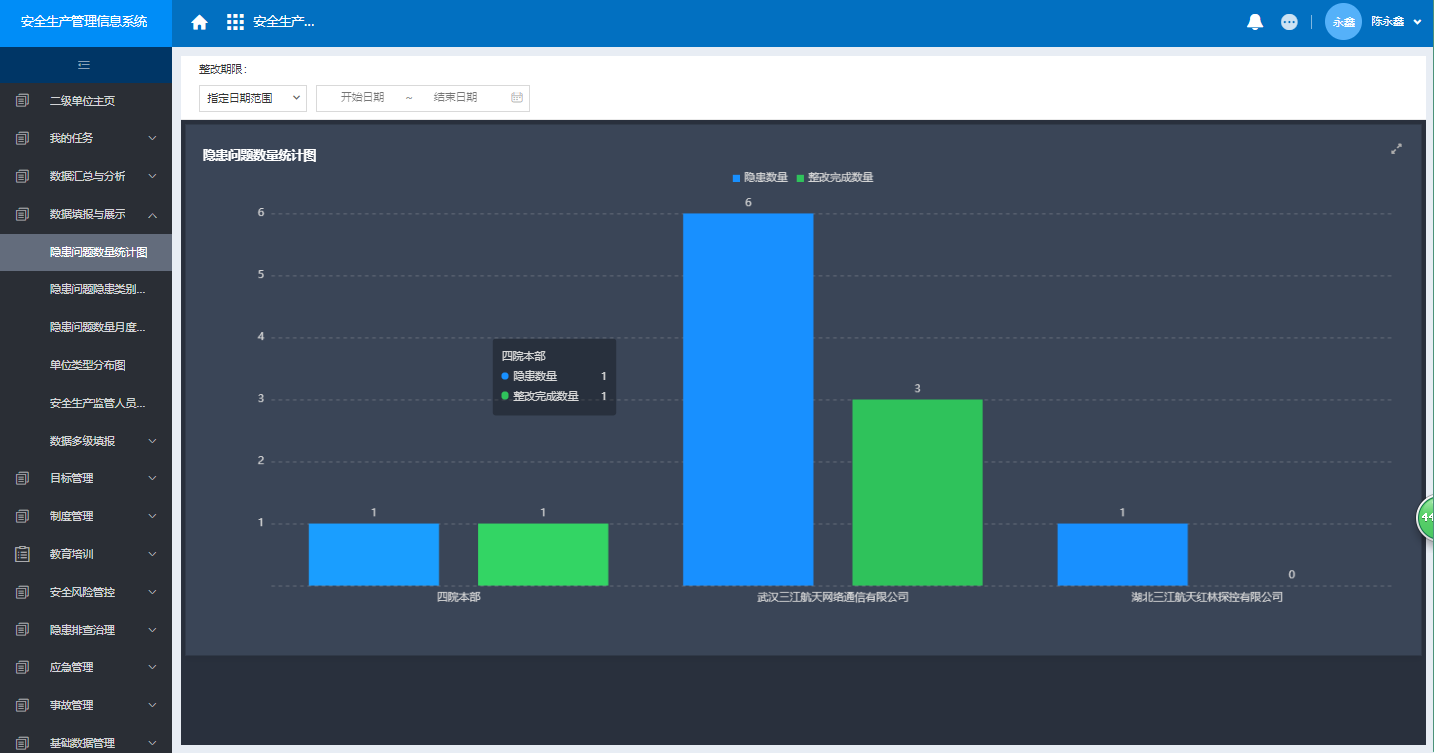Open 二级单位主页 menu item
Image resolution: width=1434 pixels, height=753 pixels.
pyautogui.click(x=86, y=101)
